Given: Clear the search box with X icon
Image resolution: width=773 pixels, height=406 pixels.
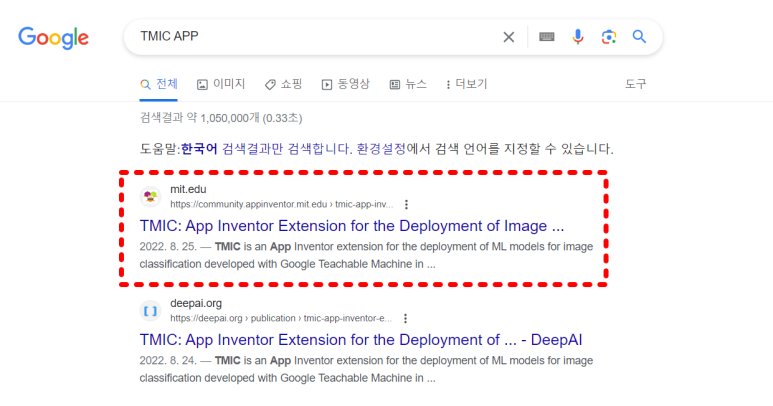Looking at the screenshot, I should 509,37.
